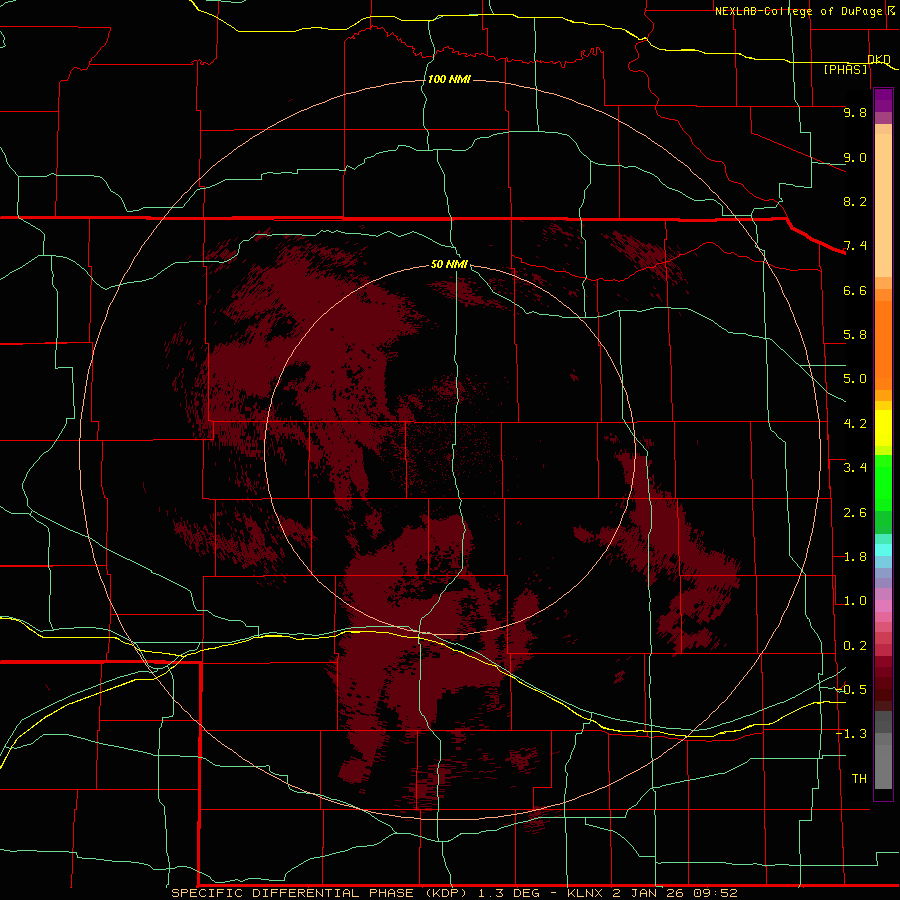Click the 8.2 value on color scale
The height and width of the screenshot is (900, 900).
point(855,201)
